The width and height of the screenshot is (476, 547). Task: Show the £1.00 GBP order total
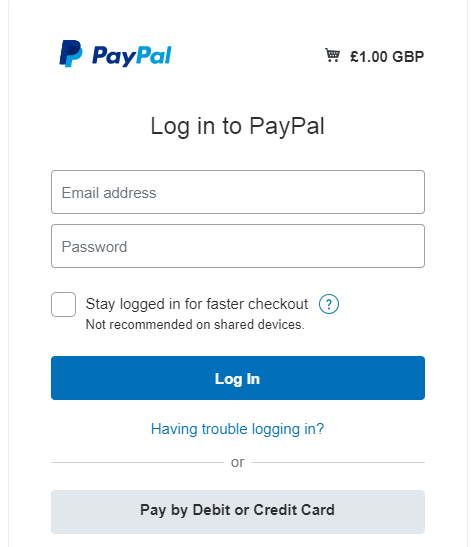(x=387, y=57)
